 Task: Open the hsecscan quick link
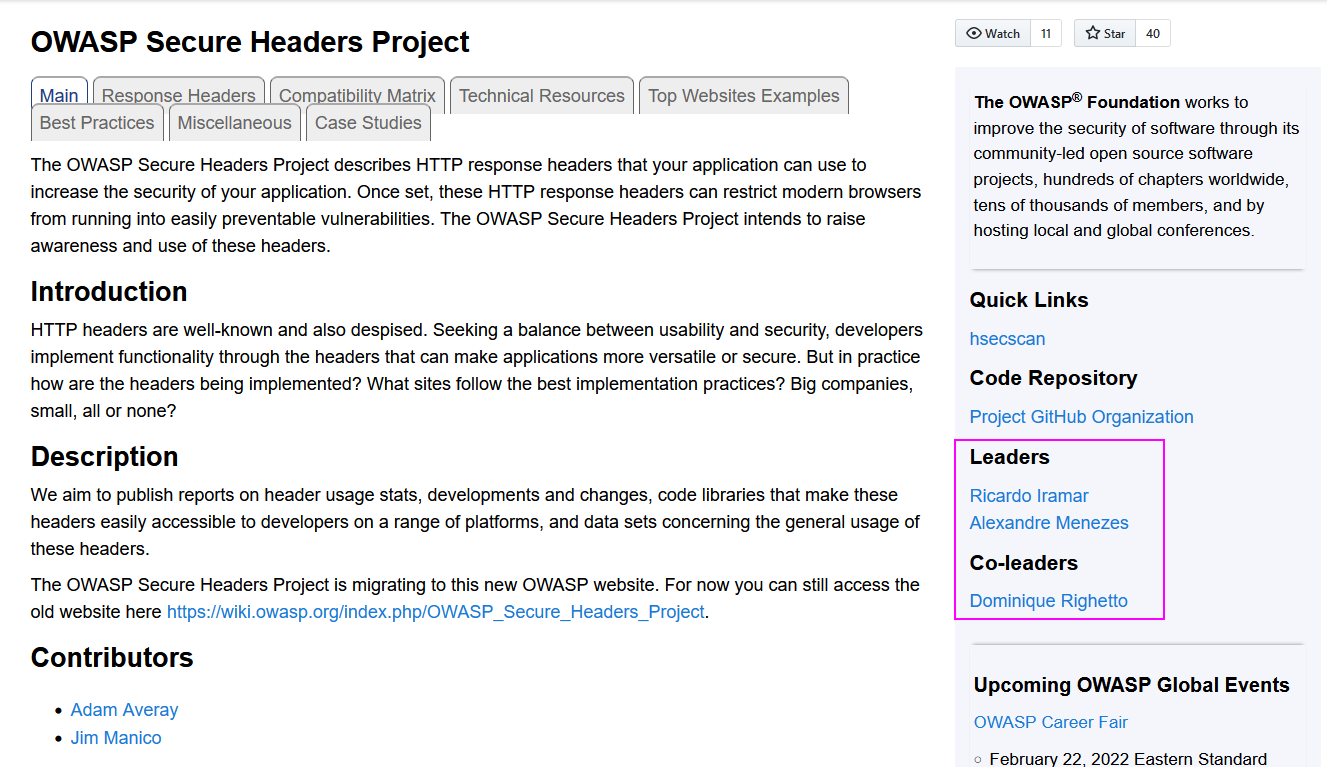coord(1008,339)
